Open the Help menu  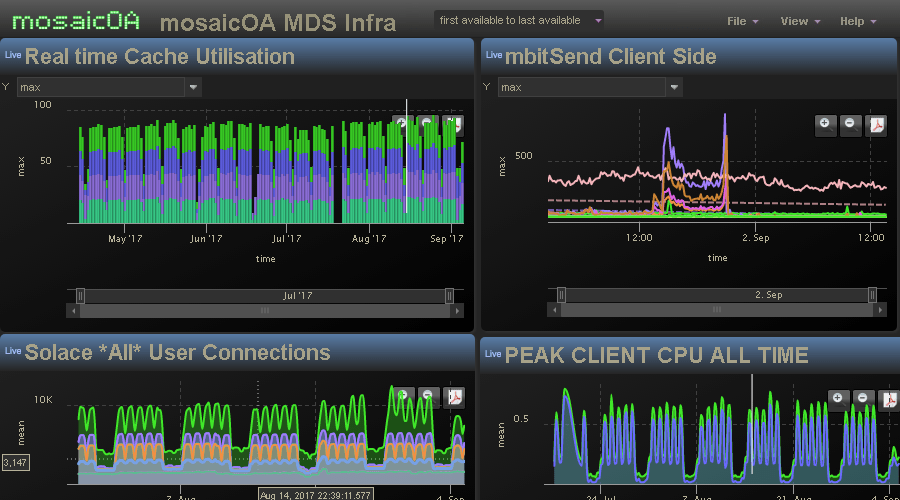point(858,21)
